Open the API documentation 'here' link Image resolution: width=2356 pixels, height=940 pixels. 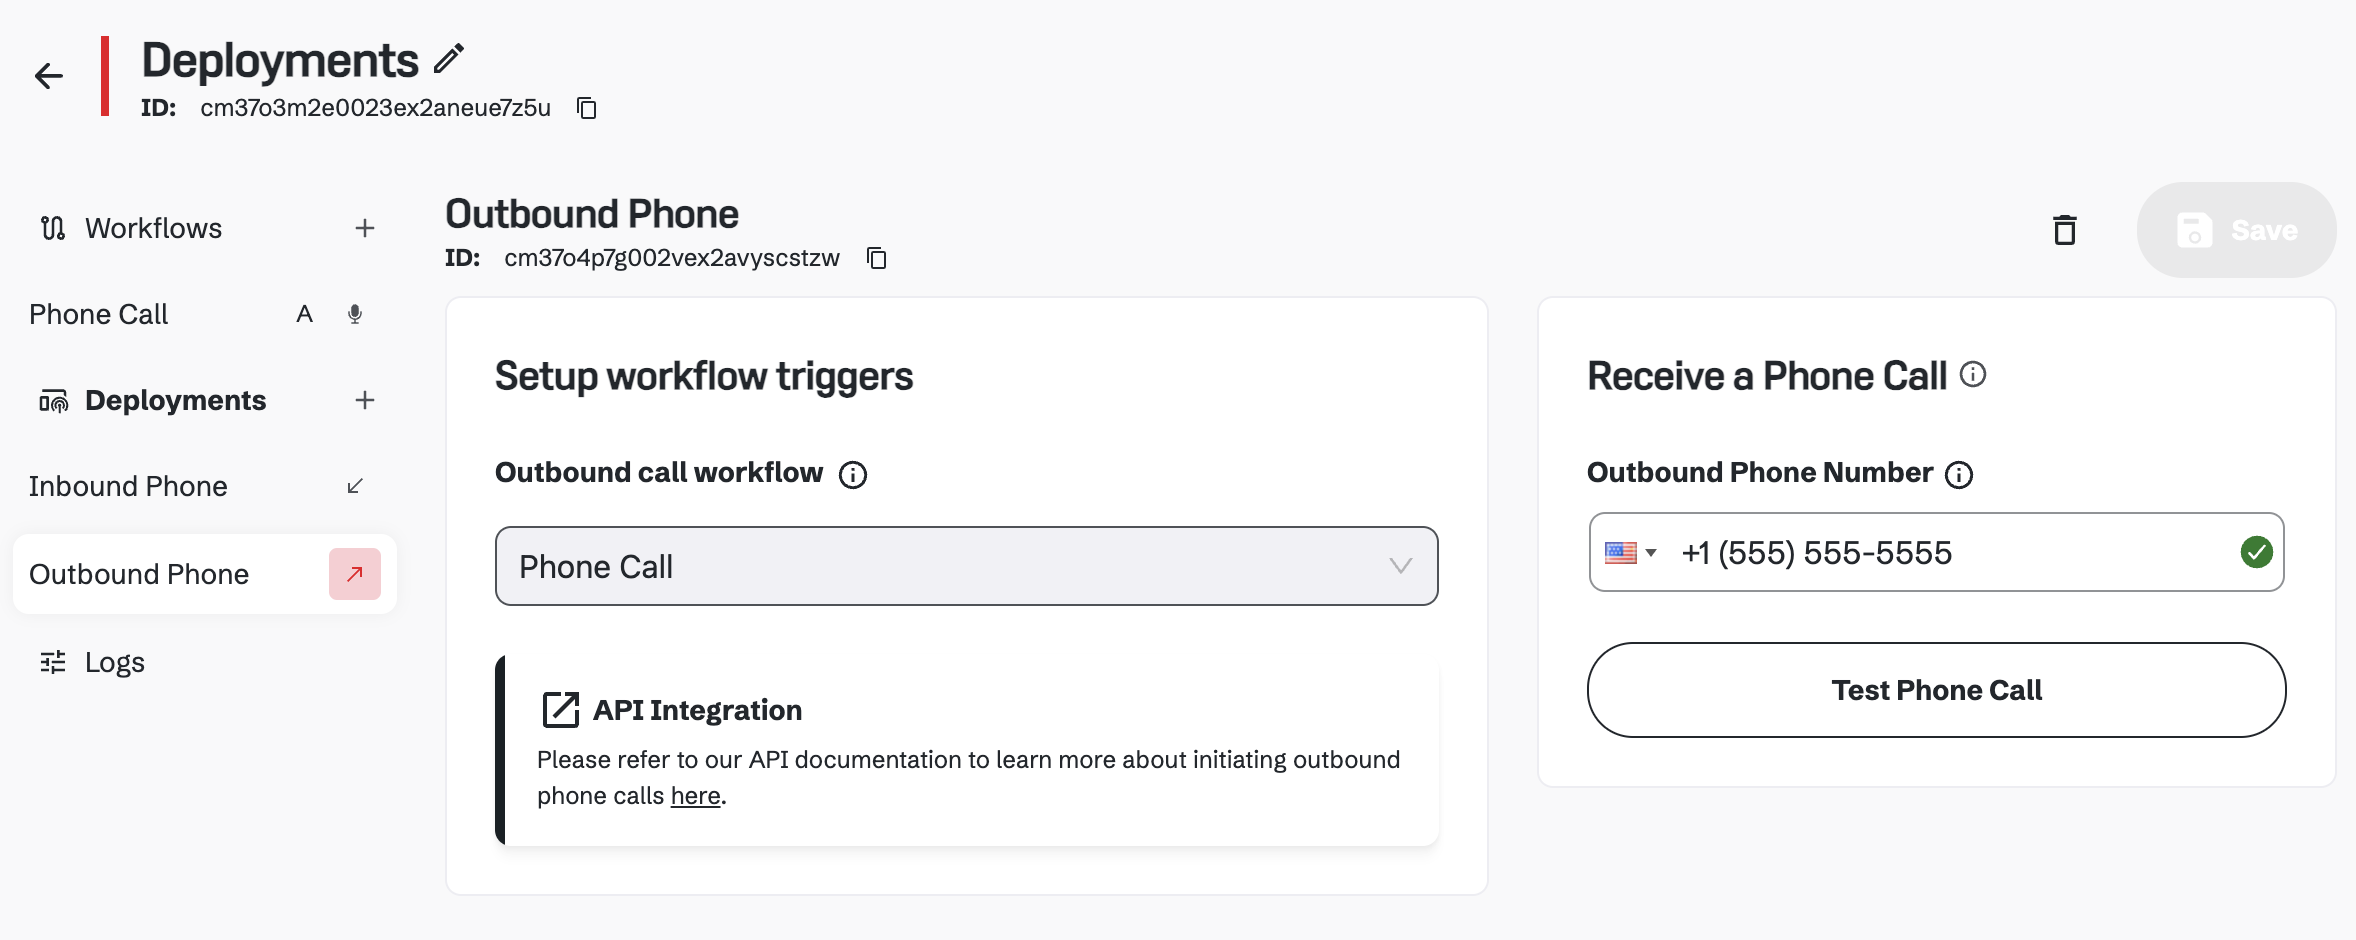point(695,796)
